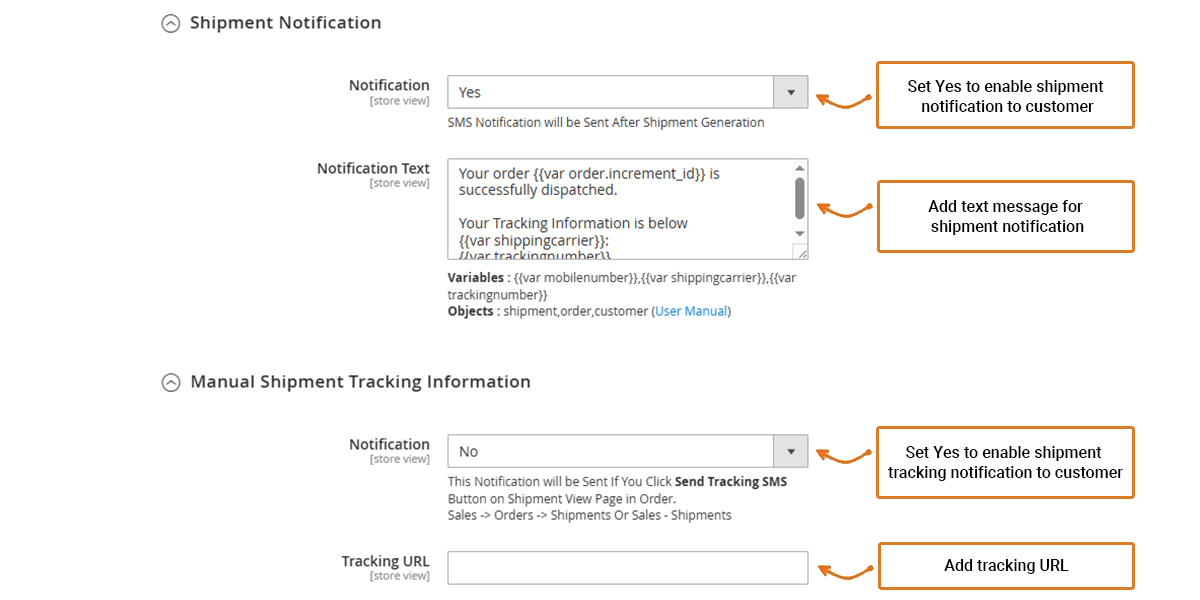1200x600 pixels.
Task: Click the Manual Shipment Tracking Information heading text
Action: (x=360, y=382)
